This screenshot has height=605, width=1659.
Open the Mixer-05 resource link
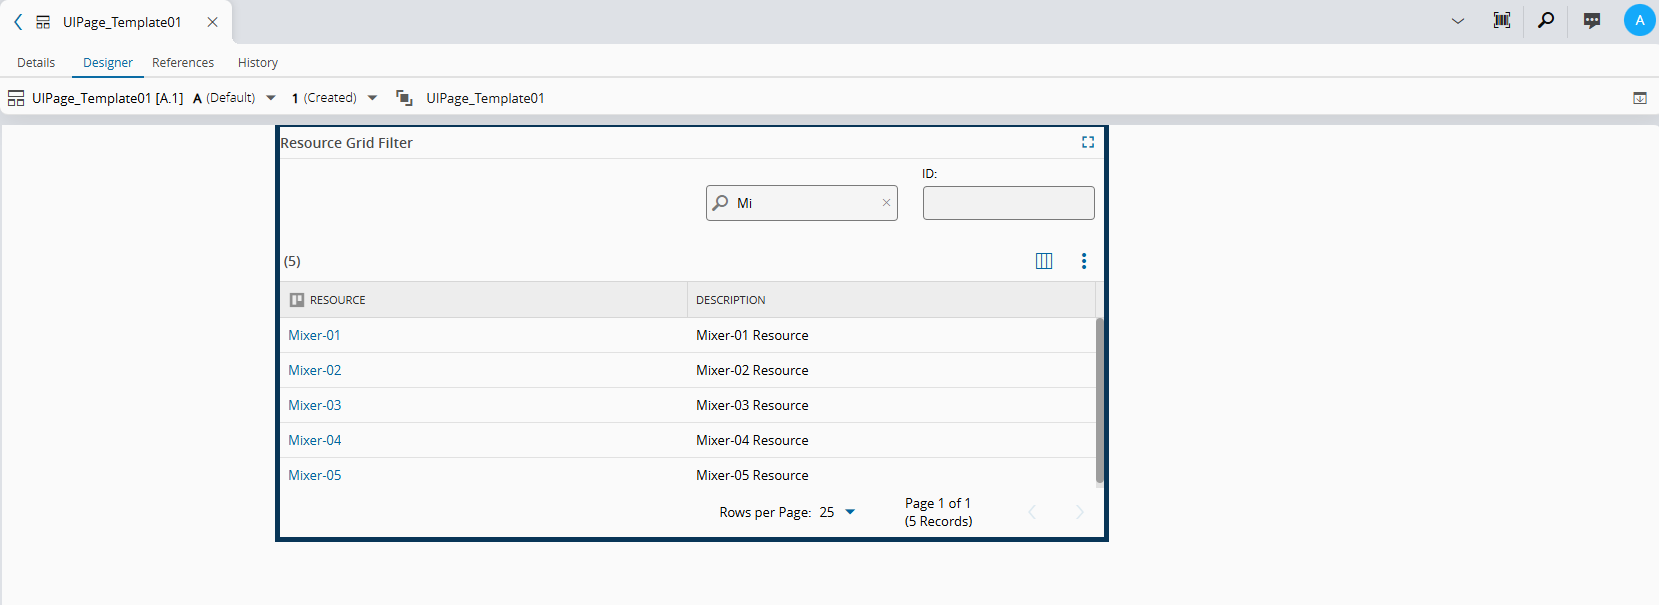pyautogui.click(x=314, y=475)
